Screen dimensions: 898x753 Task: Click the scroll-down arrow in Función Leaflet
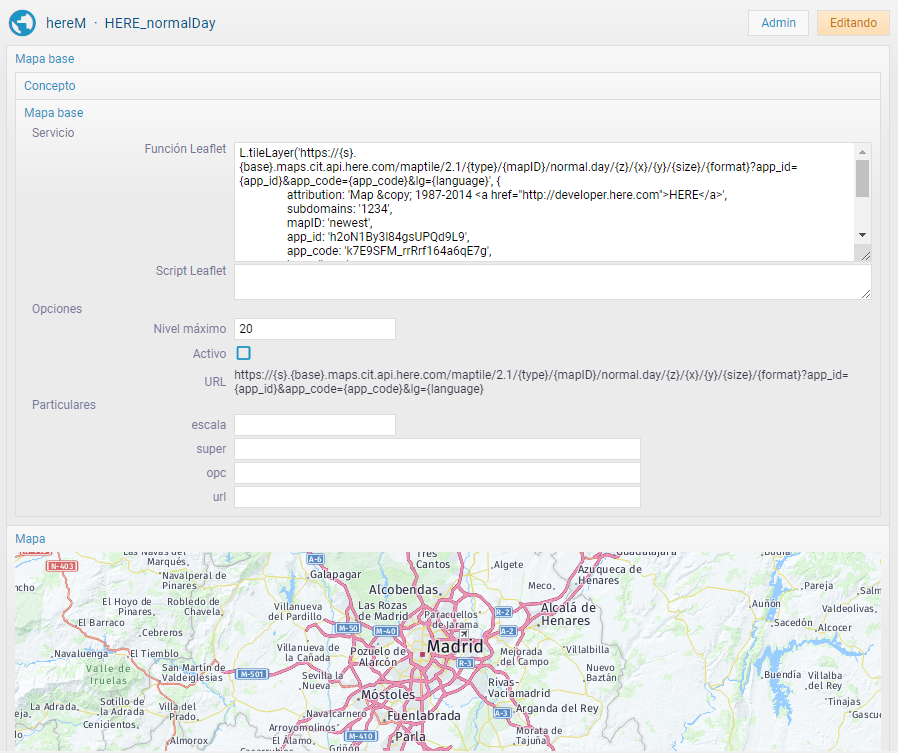(862, 234)
